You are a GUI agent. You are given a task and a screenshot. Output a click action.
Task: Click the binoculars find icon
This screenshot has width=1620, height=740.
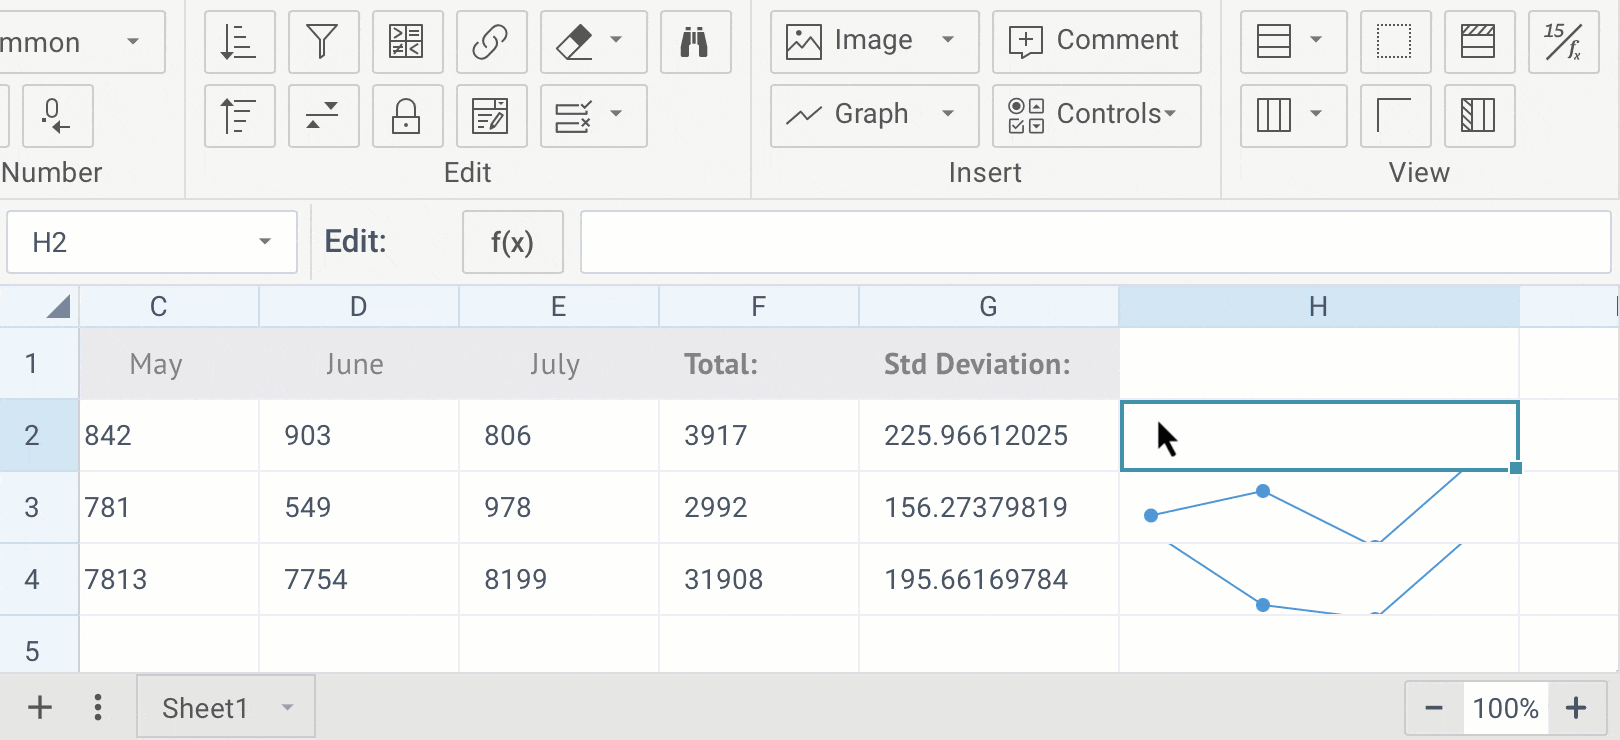695,42
